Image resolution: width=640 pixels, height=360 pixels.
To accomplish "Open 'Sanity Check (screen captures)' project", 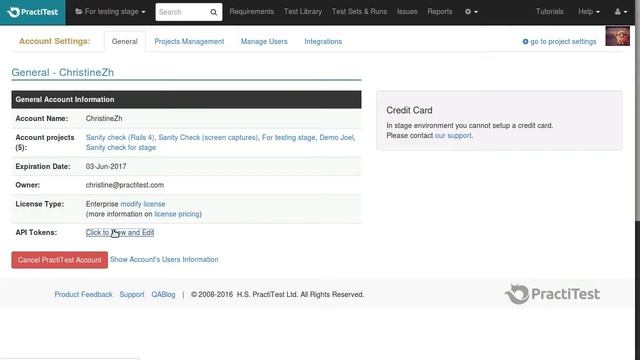I will (x=208, y=138).
